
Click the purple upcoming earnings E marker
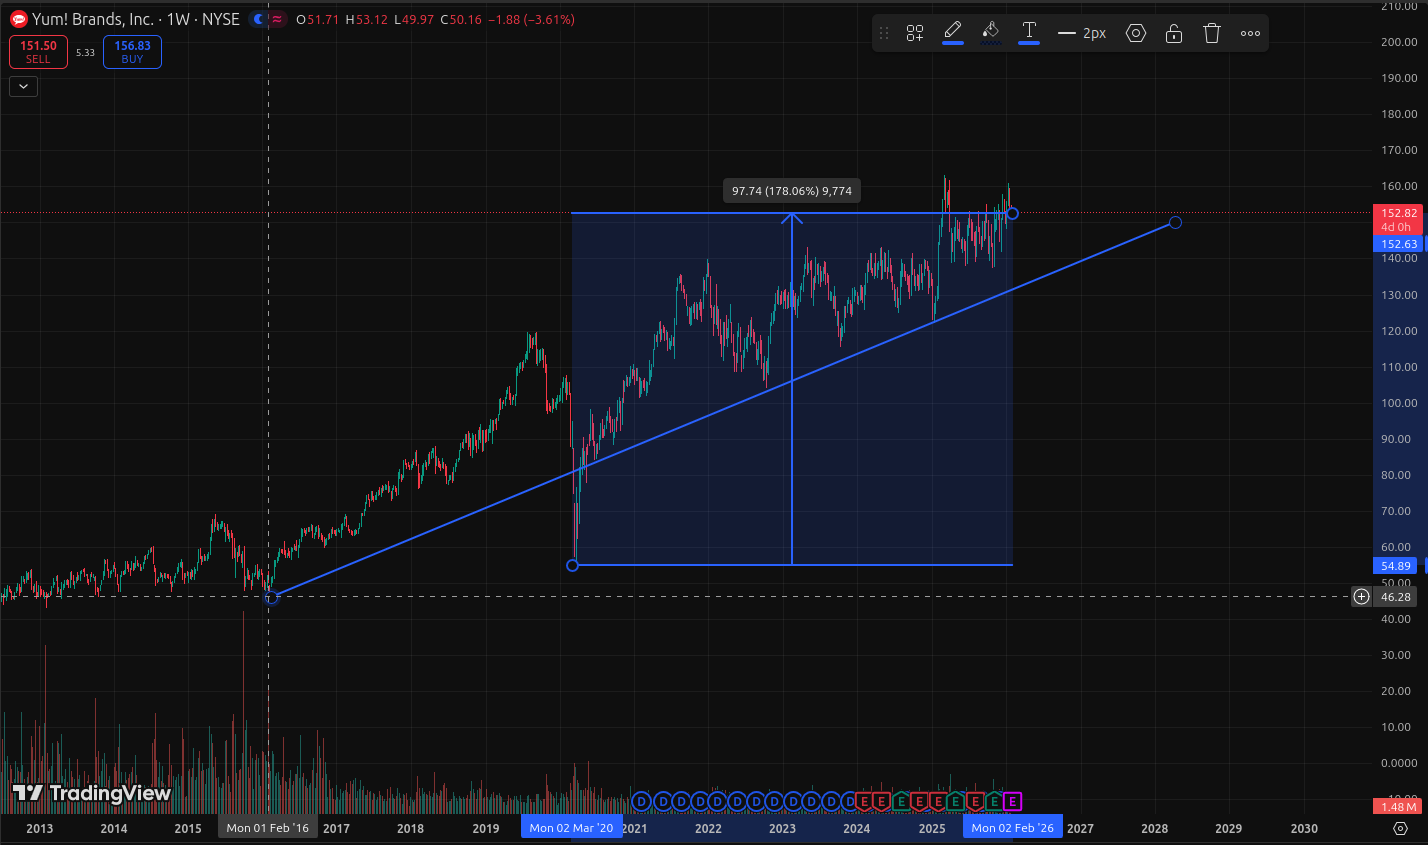point(1012,801)
